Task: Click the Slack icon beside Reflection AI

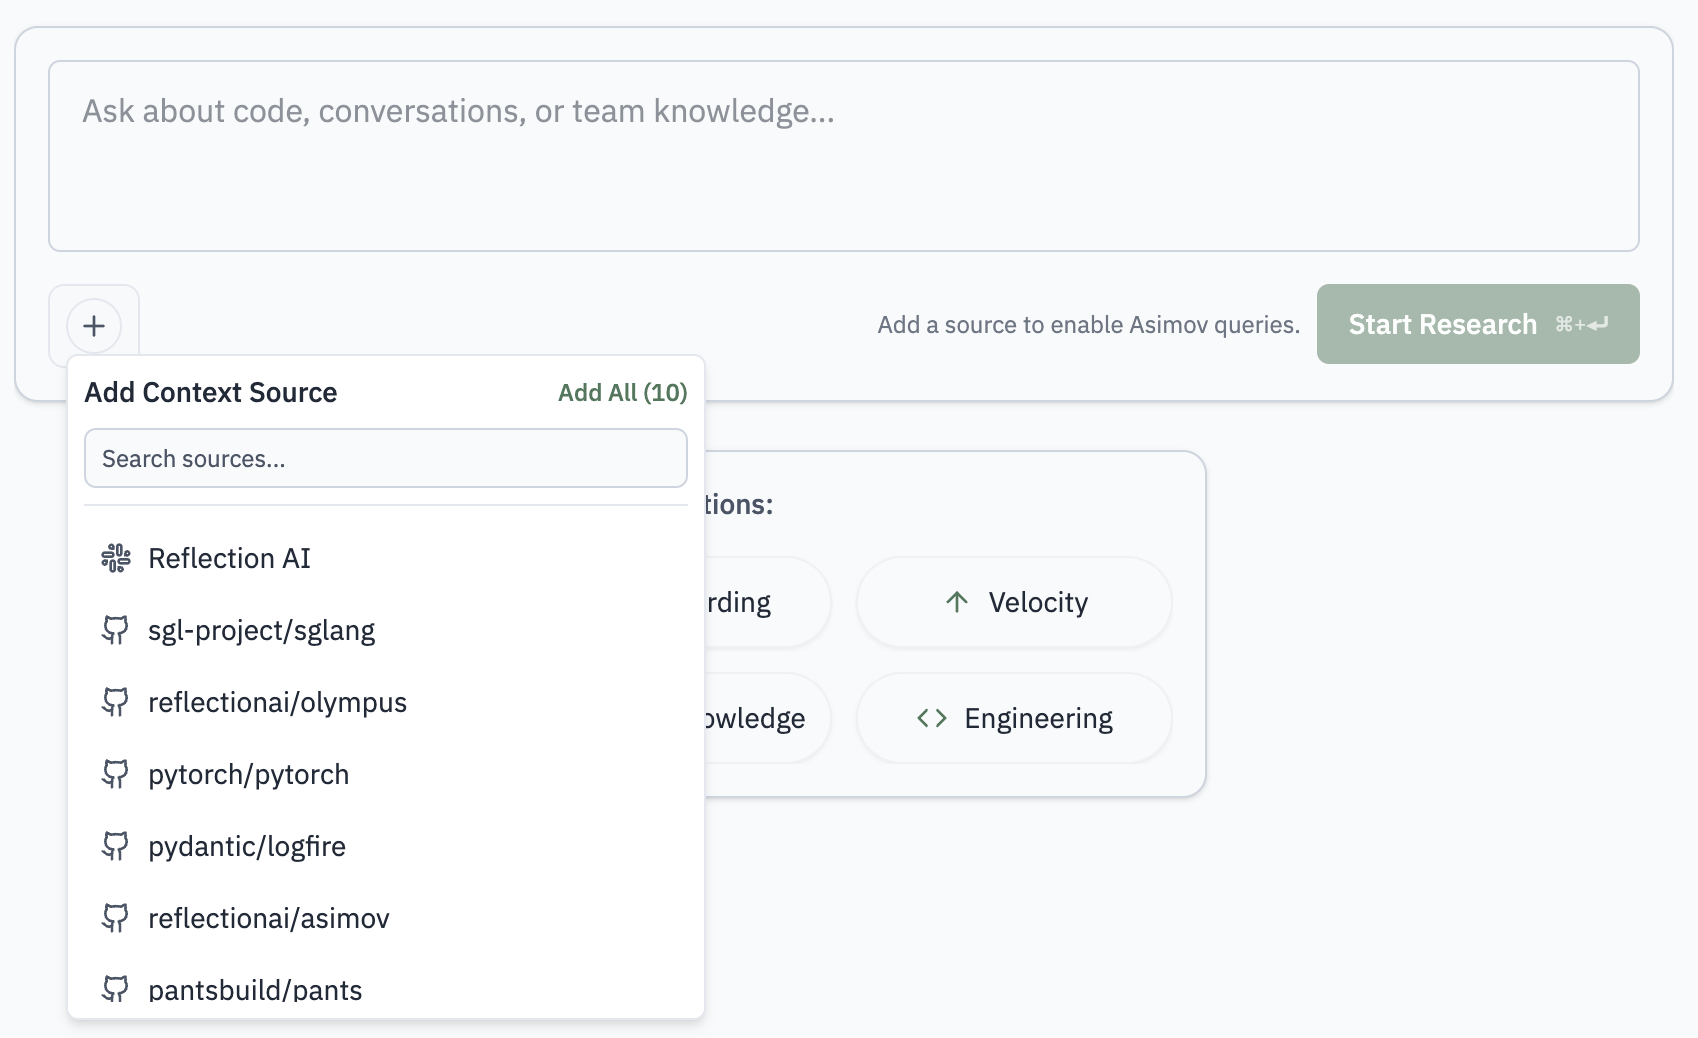Action: click(116, 558)
